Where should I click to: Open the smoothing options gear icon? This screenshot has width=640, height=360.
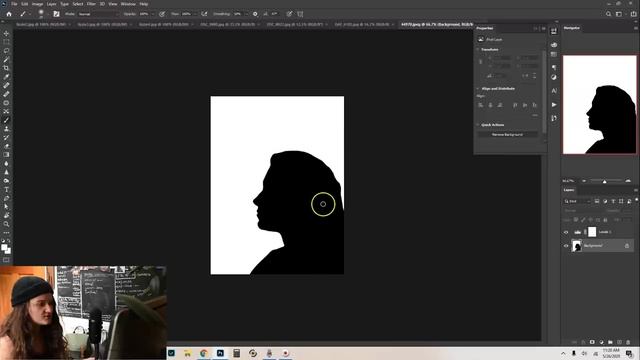255,14
